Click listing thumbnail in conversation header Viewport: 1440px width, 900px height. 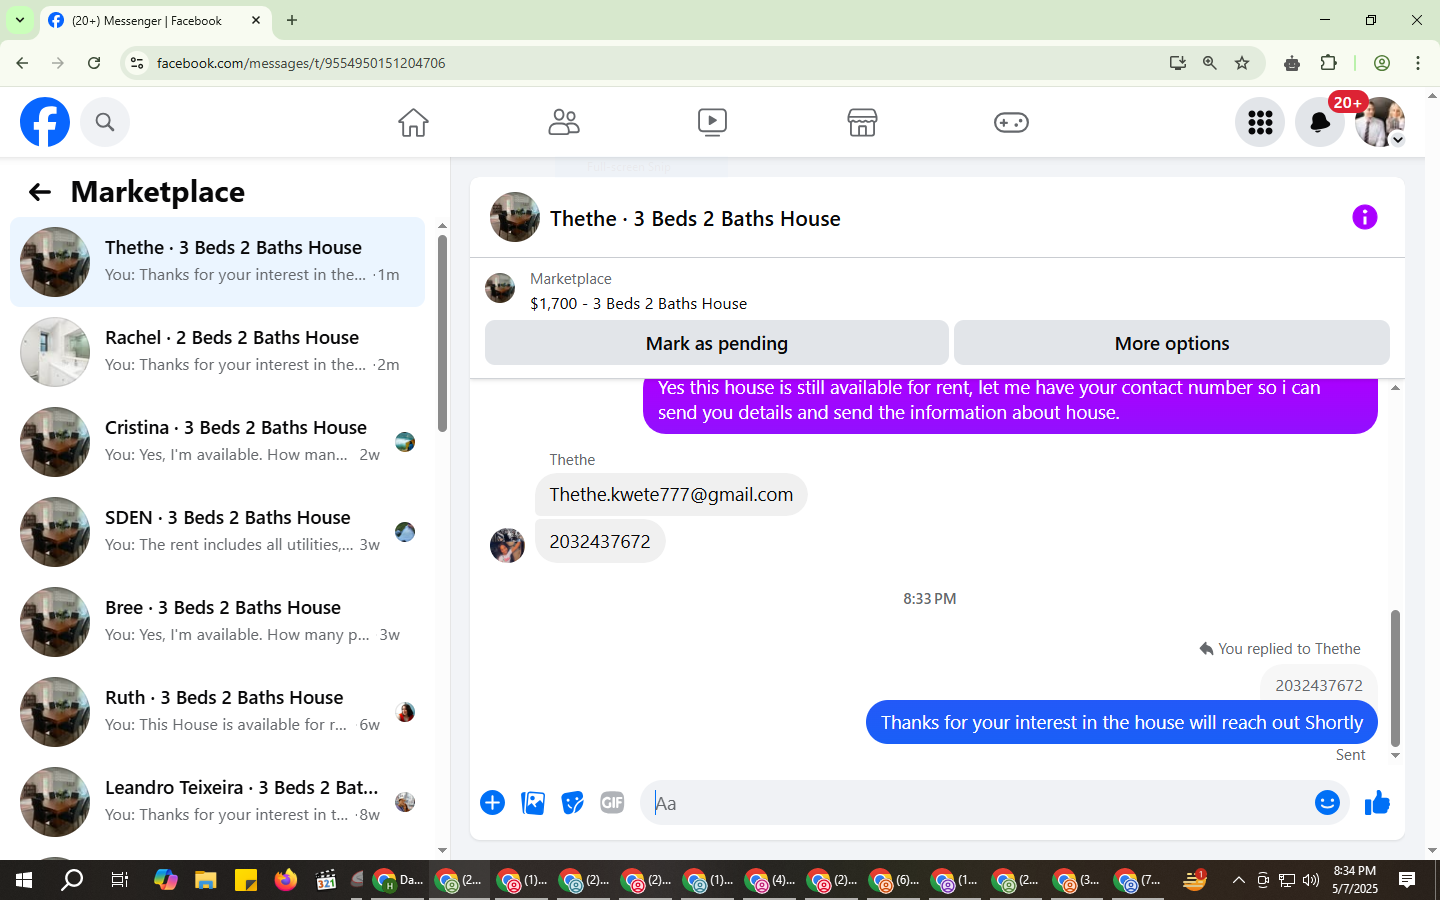pyautogui.click(x=514, y=217)
